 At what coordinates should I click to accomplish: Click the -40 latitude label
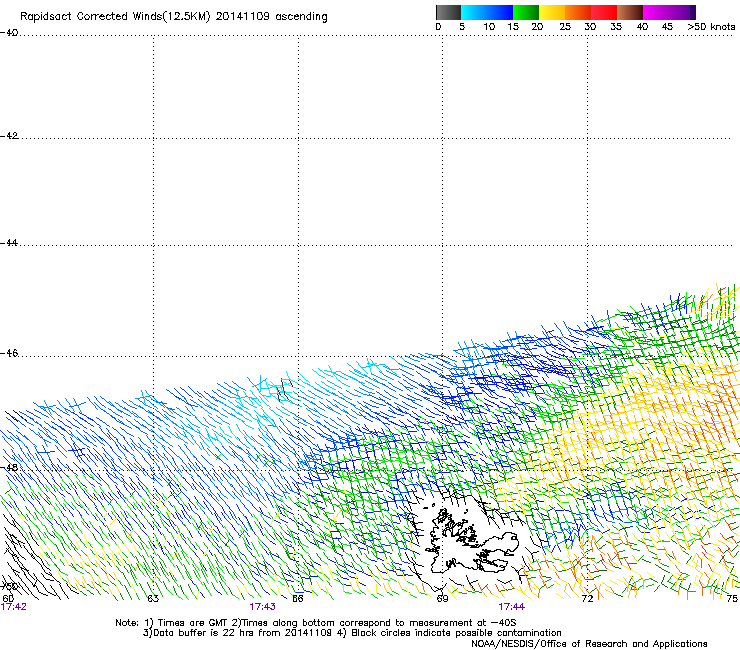click(9, 33)
